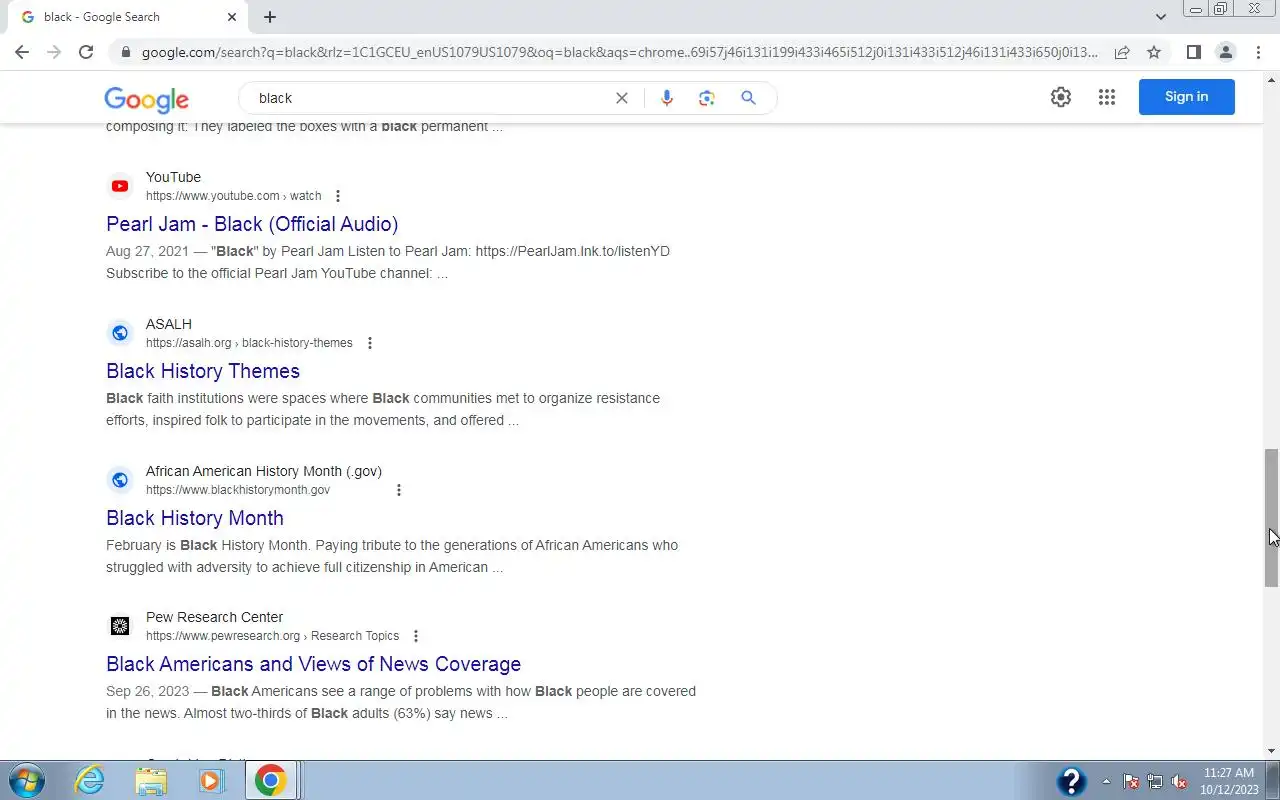Clear the search box text
The height and width of the screenshot is (800, 1280).
click(621, 98)
